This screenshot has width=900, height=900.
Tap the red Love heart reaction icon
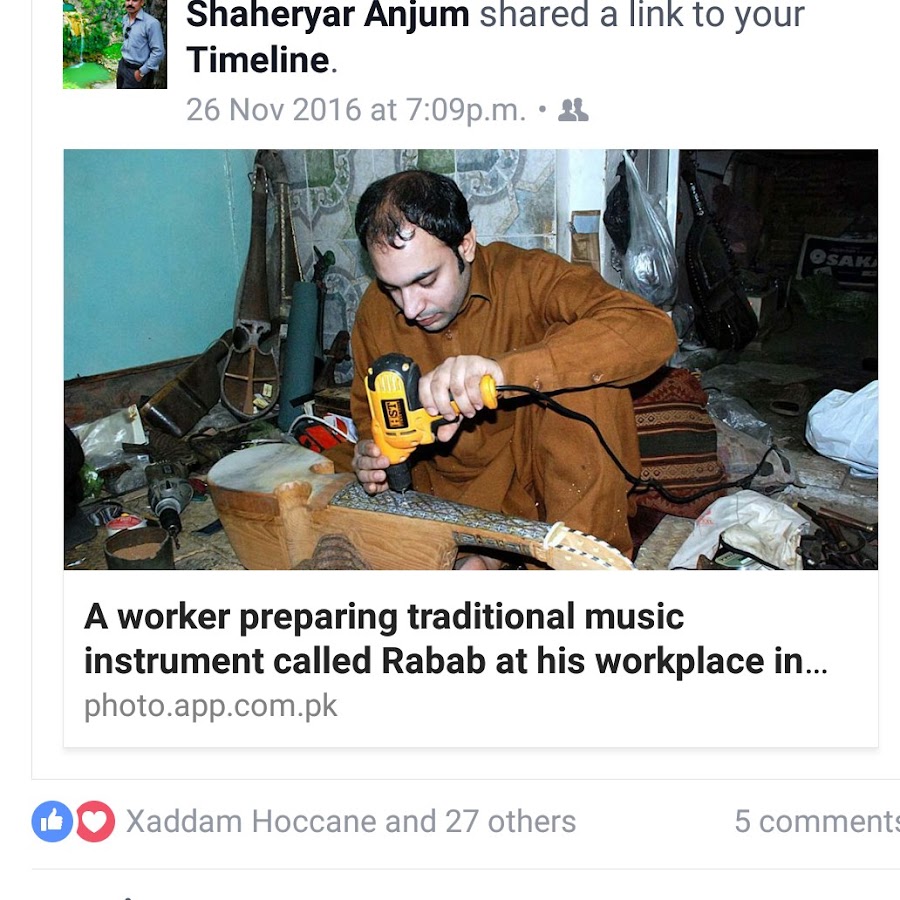click(95, 821)
